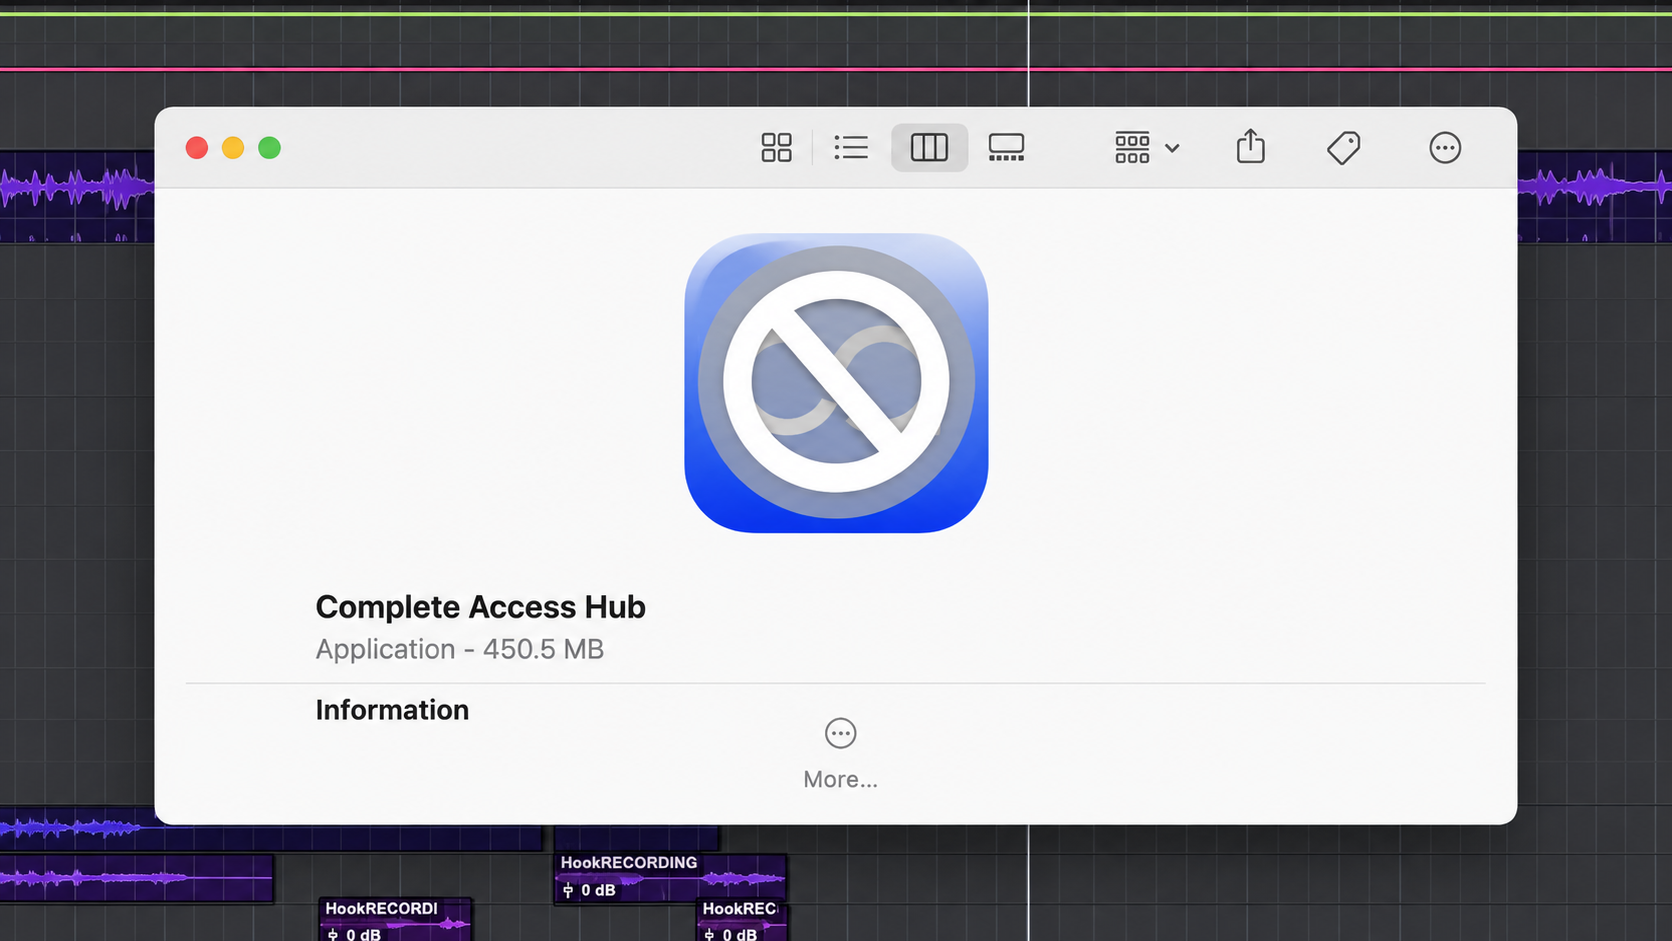Switch Finder to gallery view
Screen dimensions: 1672x941
(1006, 148)
